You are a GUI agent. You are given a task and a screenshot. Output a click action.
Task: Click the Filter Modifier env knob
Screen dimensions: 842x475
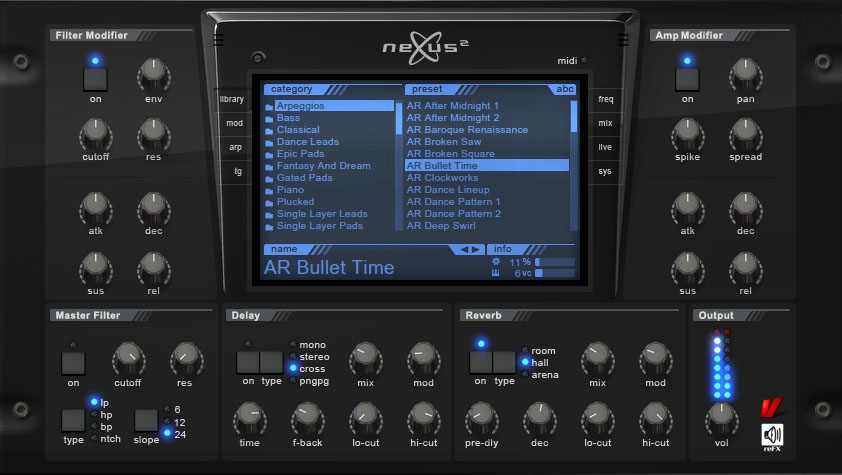click(x=154, y=75)
